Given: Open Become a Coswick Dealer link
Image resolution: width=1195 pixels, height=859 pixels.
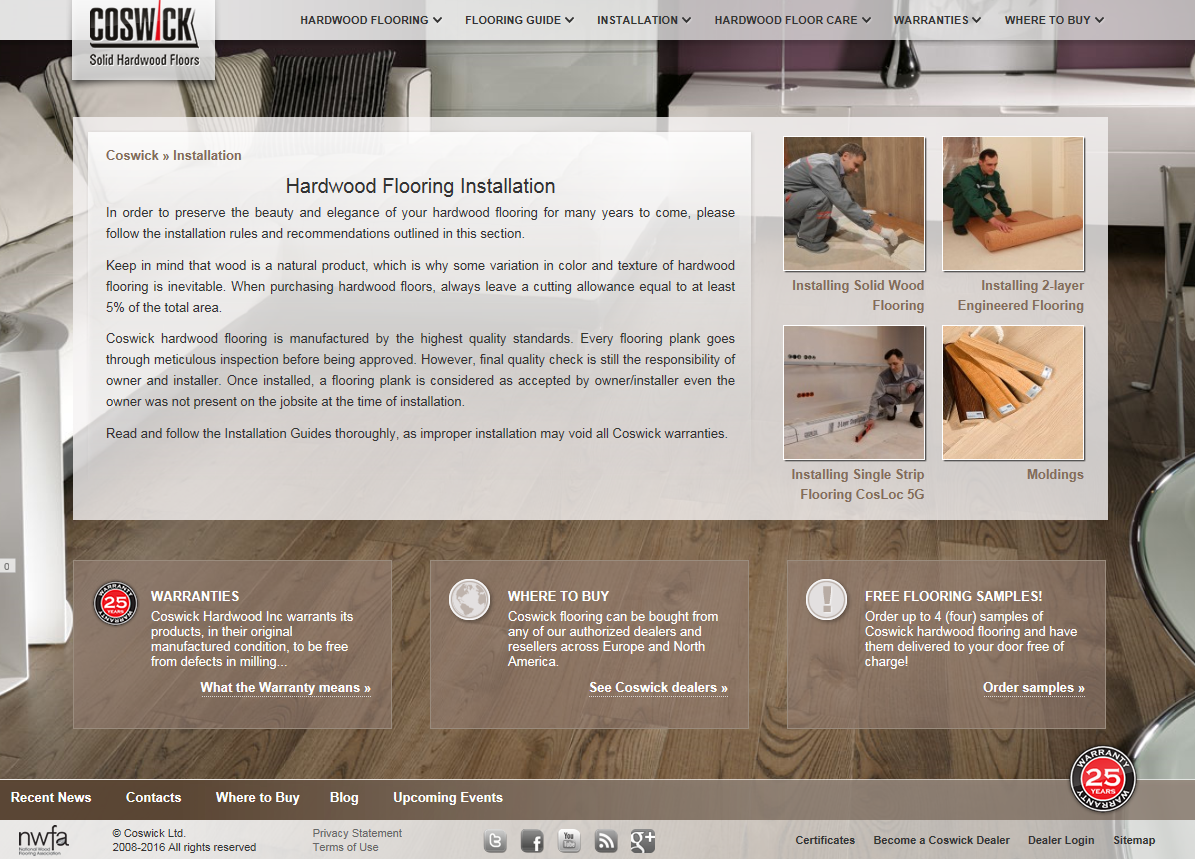Looking at the screenshot, I should 941,840.
